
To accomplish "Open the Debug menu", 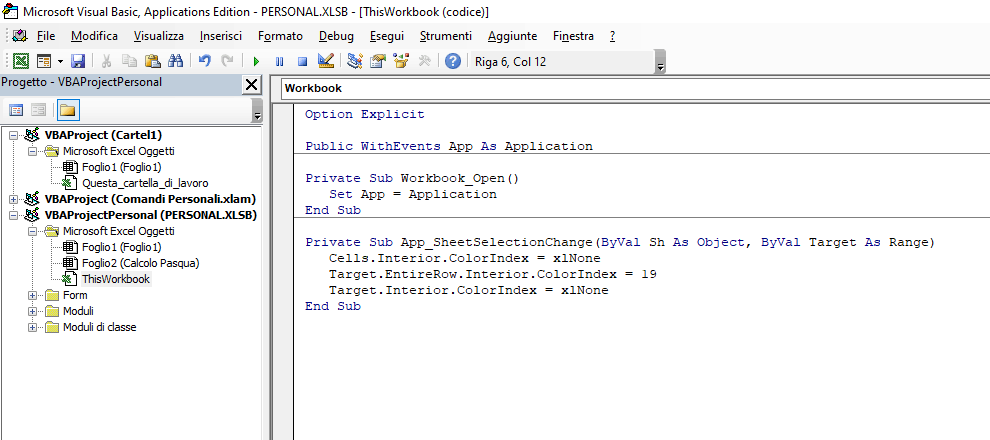I will [x=337, y=36].
